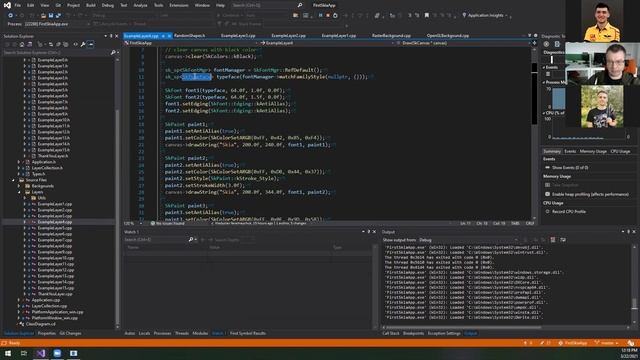This screenshot has width=640, height=360.
Task: Click the Break All pause icon
Action: (x=320, y=16)
